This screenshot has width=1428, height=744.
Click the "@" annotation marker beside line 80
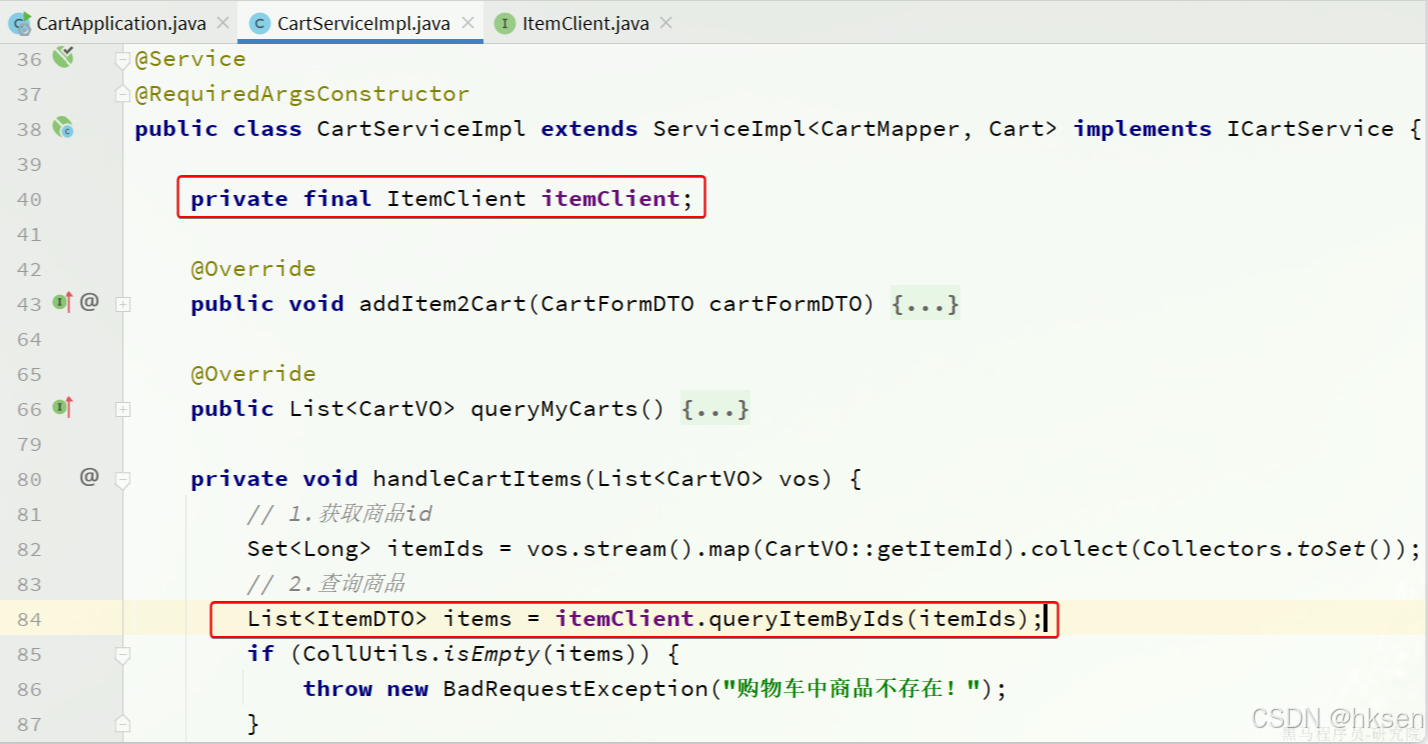click(x=88, y=478)
